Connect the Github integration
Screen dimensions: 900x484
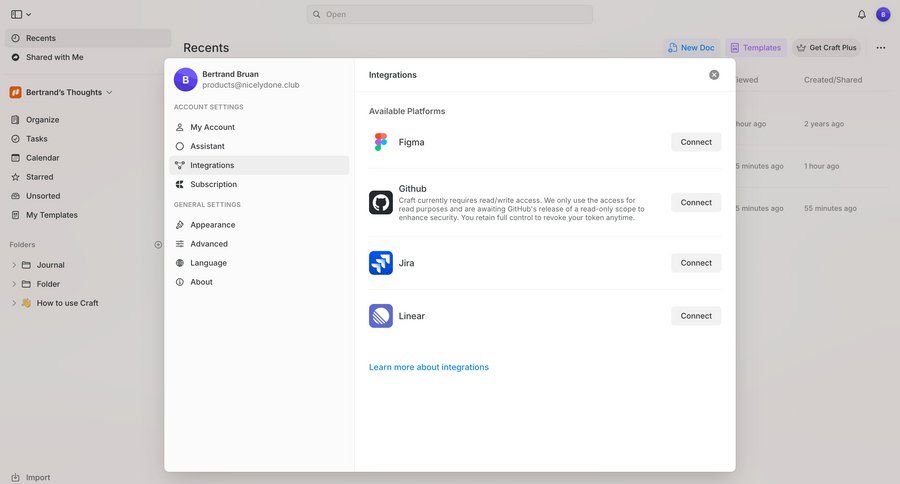(x=696, y=202)
